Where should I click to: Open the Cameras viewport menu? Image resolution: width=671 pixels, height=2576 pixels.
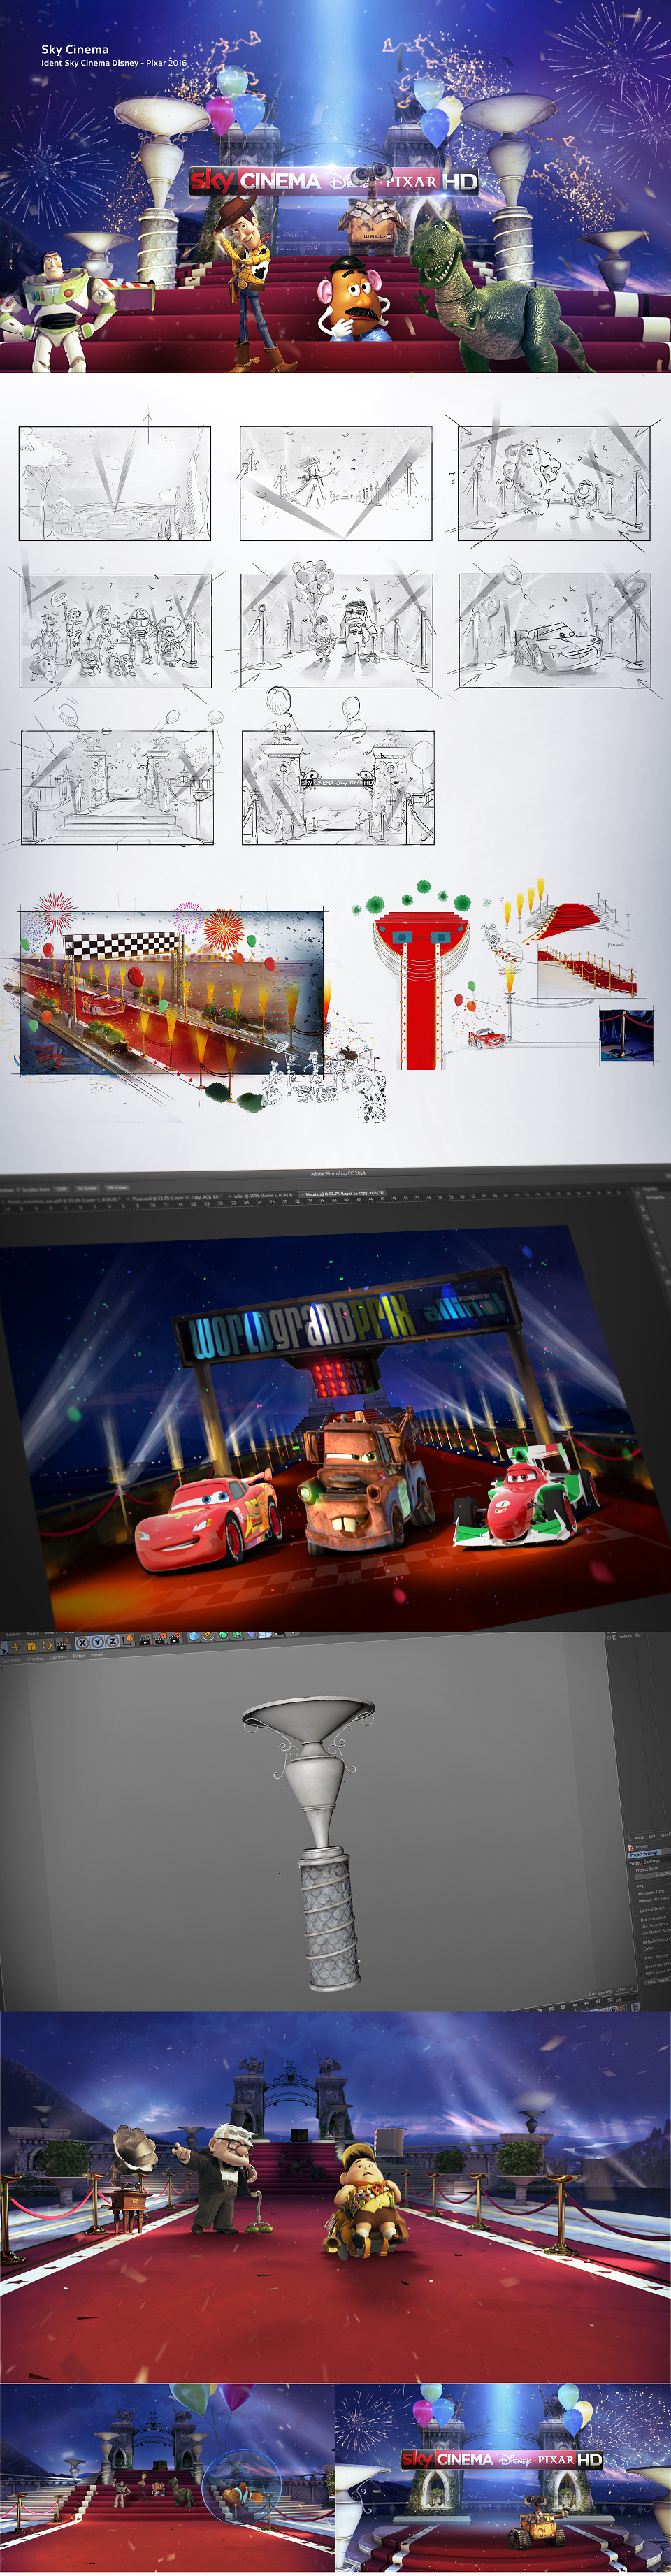[x=10, y=1660]
